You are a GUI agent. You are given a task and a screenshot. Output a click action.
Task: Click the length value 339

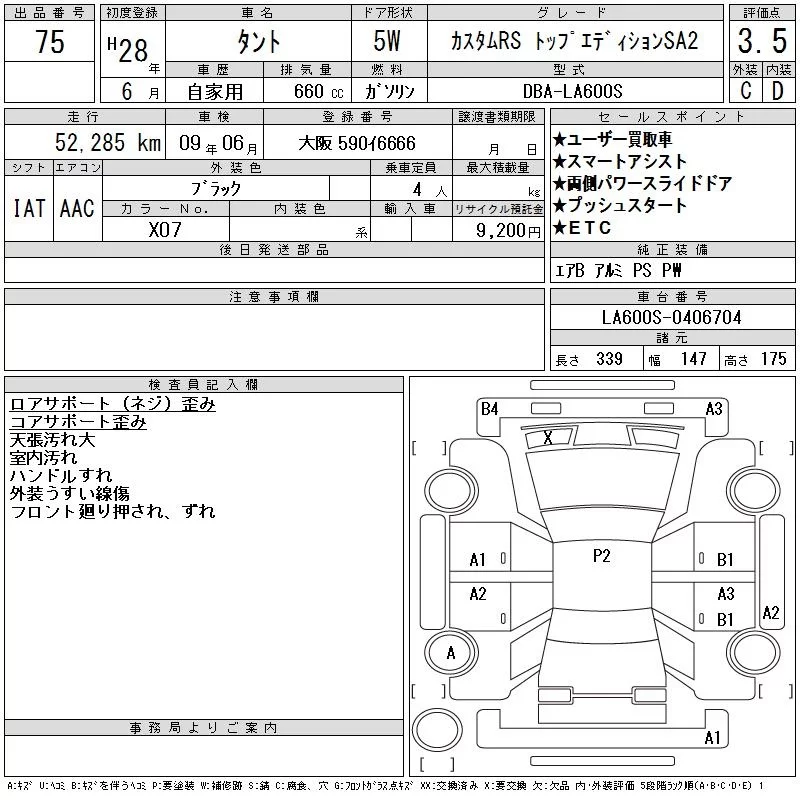[609, 359]
